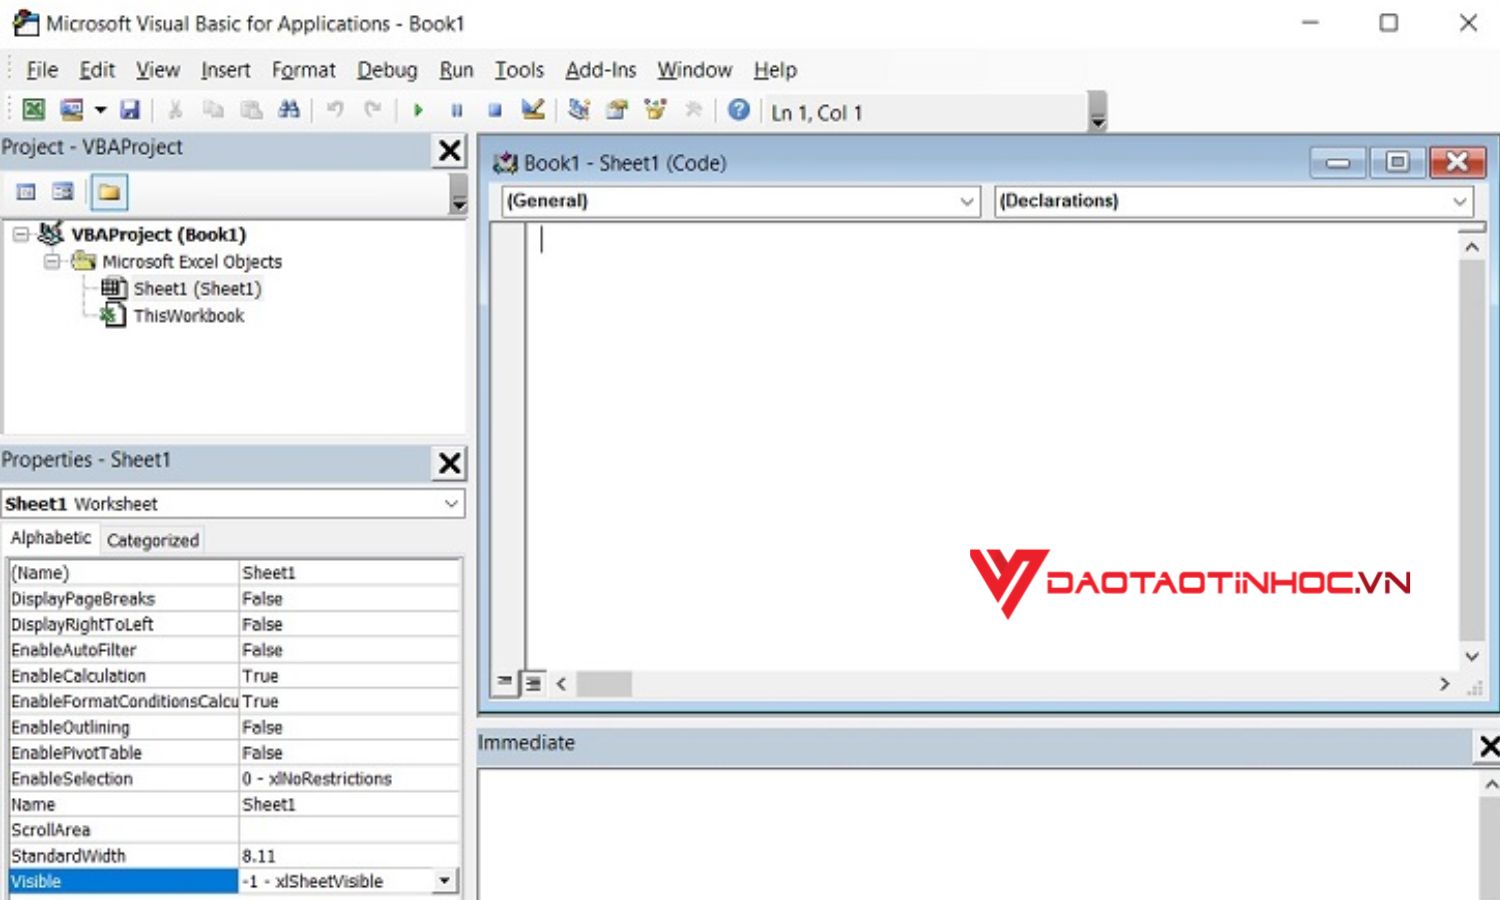Click the Insert UserForm toolbar icon
Image resolution: width=1500 pixels, height=900 pixels.
(x=71, y=110)
